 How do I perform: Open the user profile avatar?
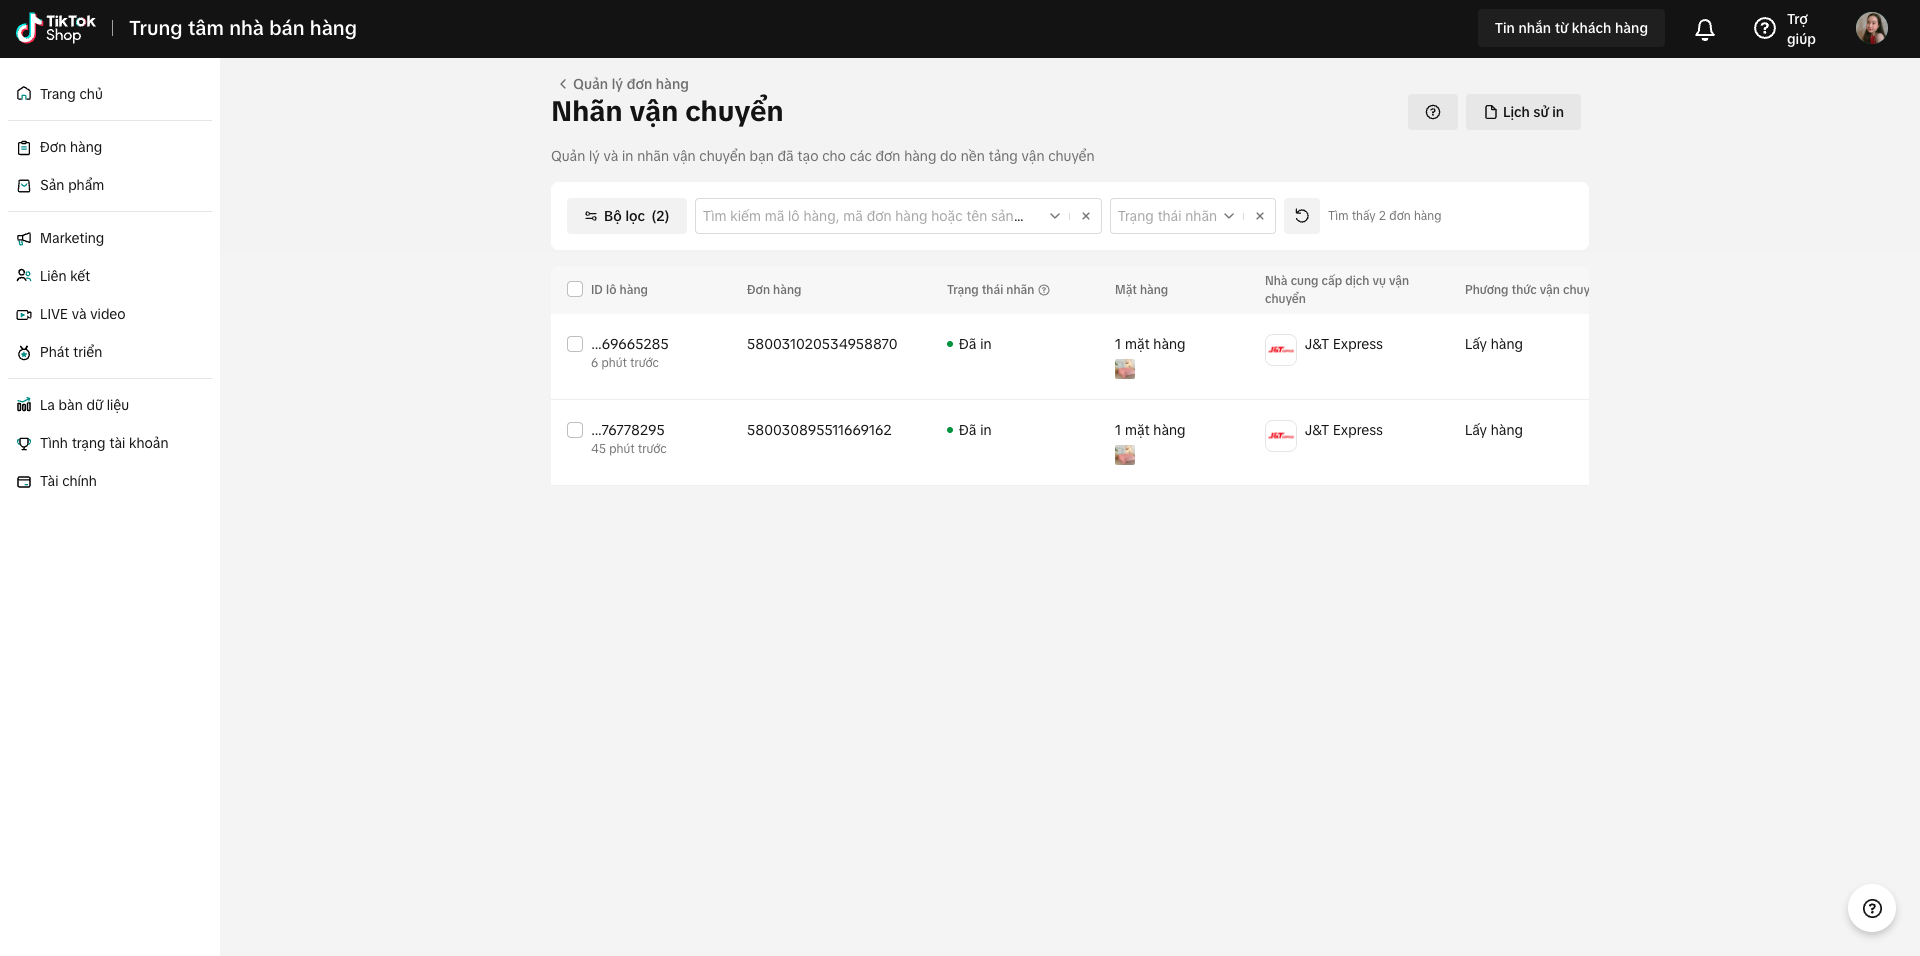(1872, 28)
